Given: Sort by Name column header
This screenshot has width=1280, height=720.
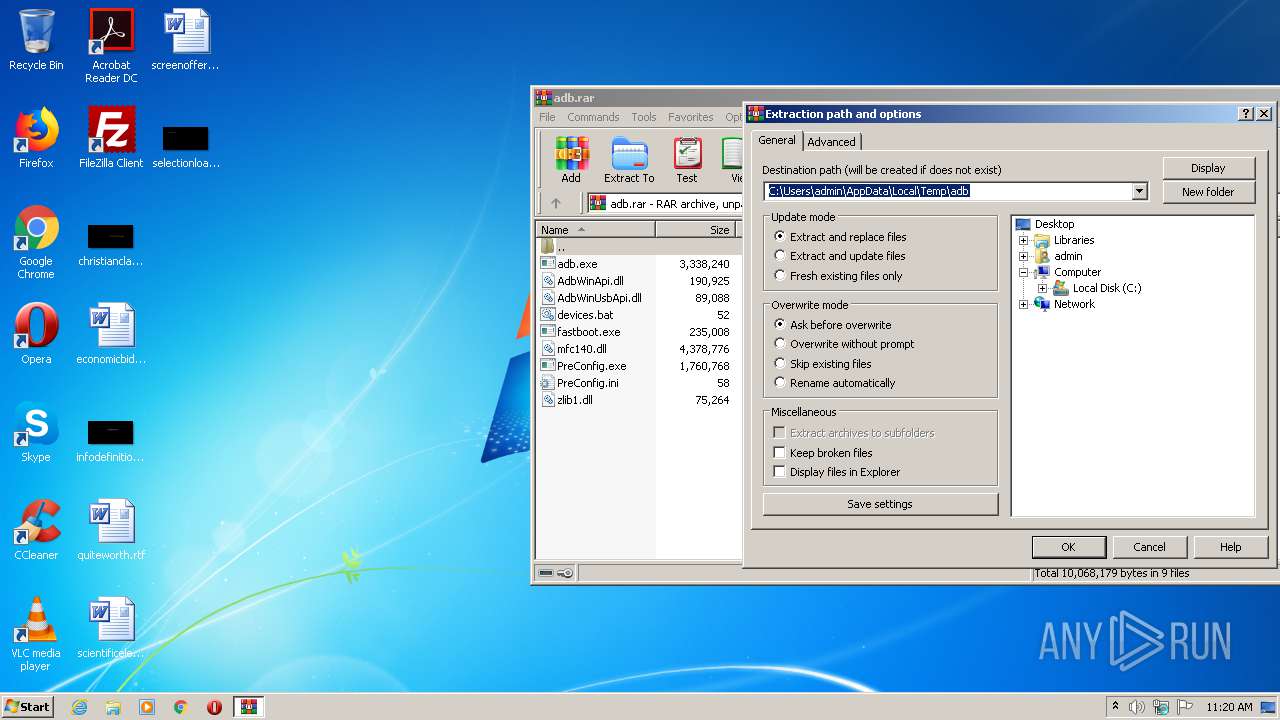Looking at the screenshot, I should pyautogui.click(x=595, y=230).
